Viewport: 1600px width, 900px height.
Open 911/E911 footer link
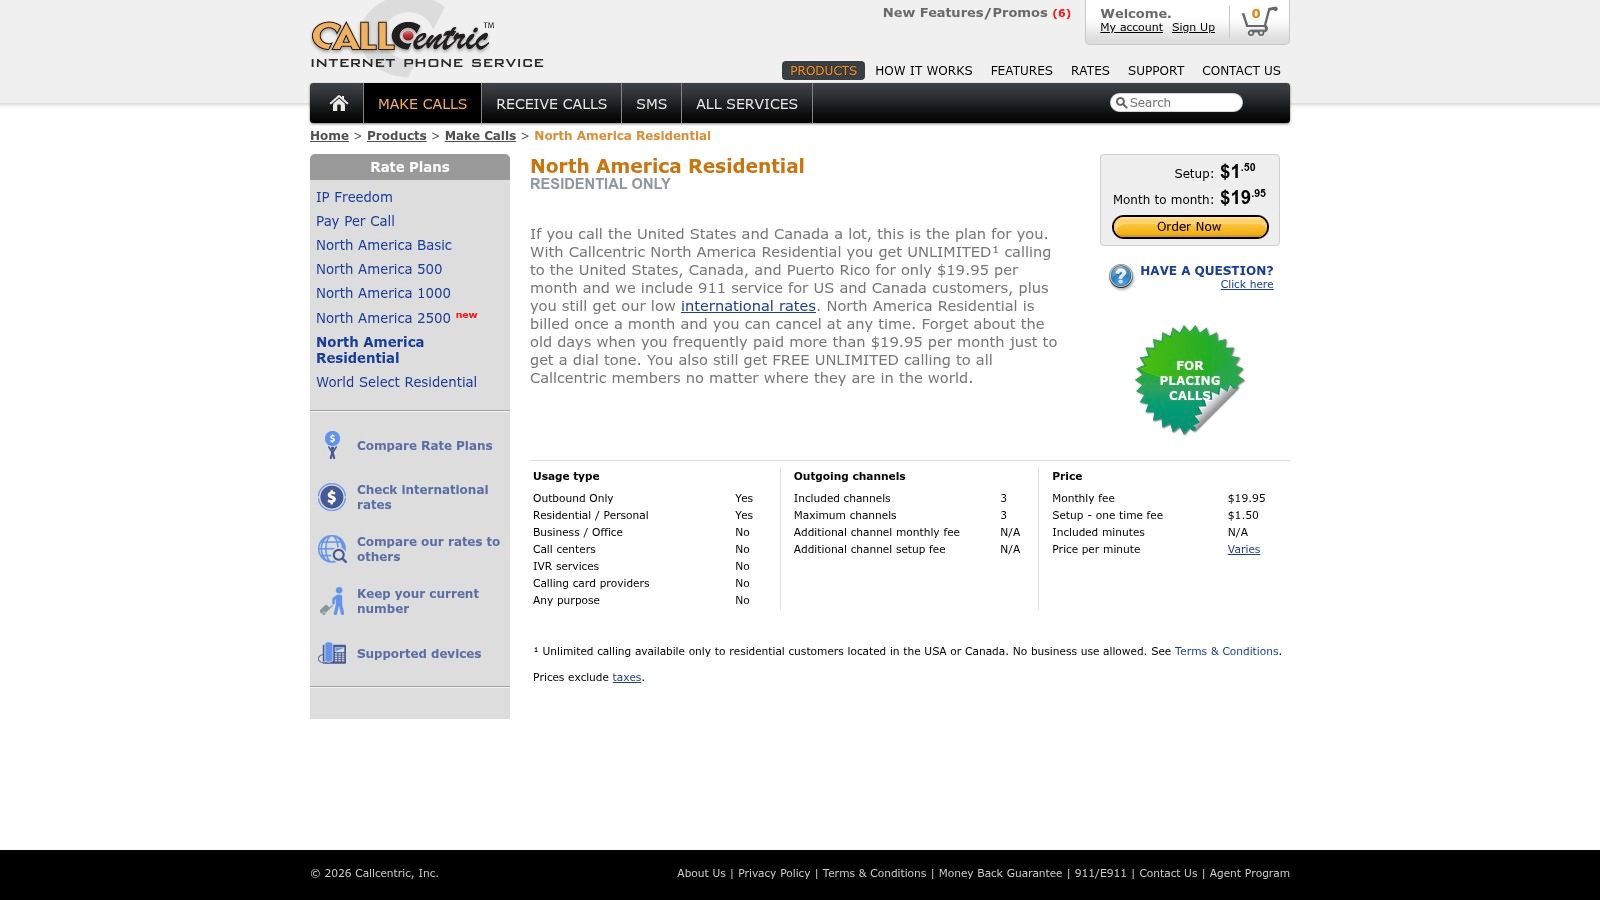[x=1100, y=873]
